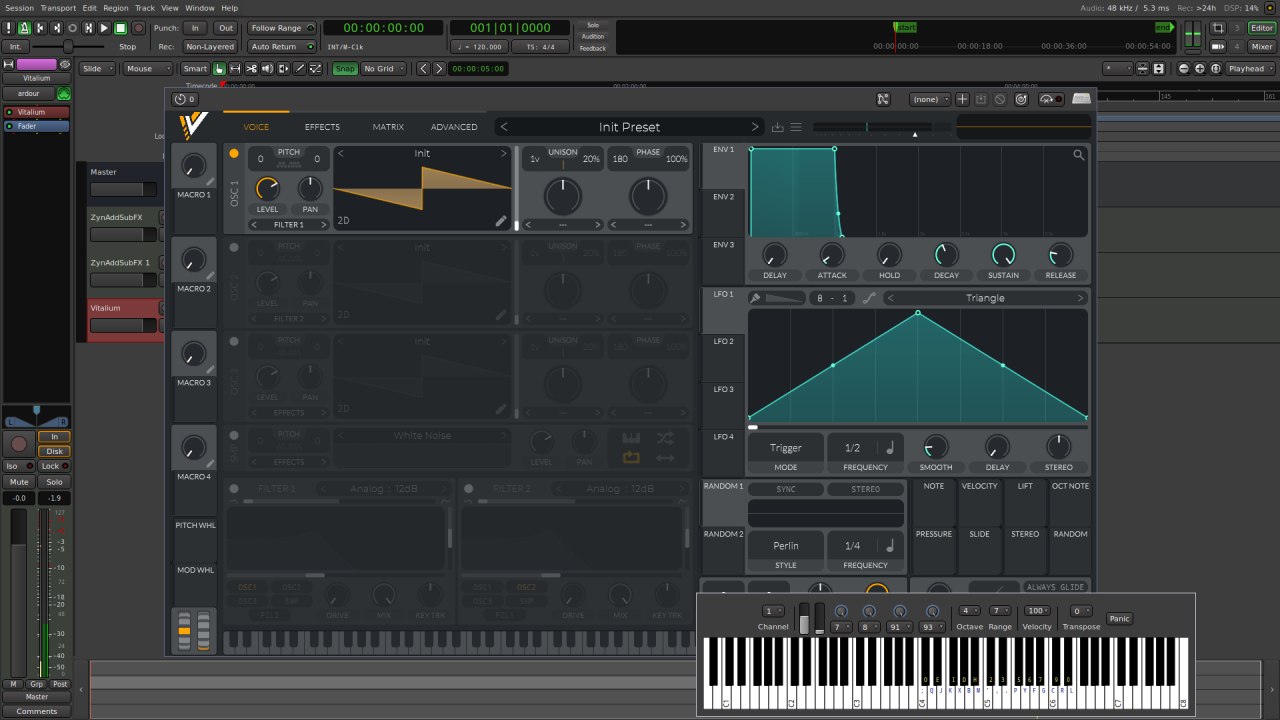
Task: Click the Panic button
Action: pyautogui.click(x=1119, y=618)
